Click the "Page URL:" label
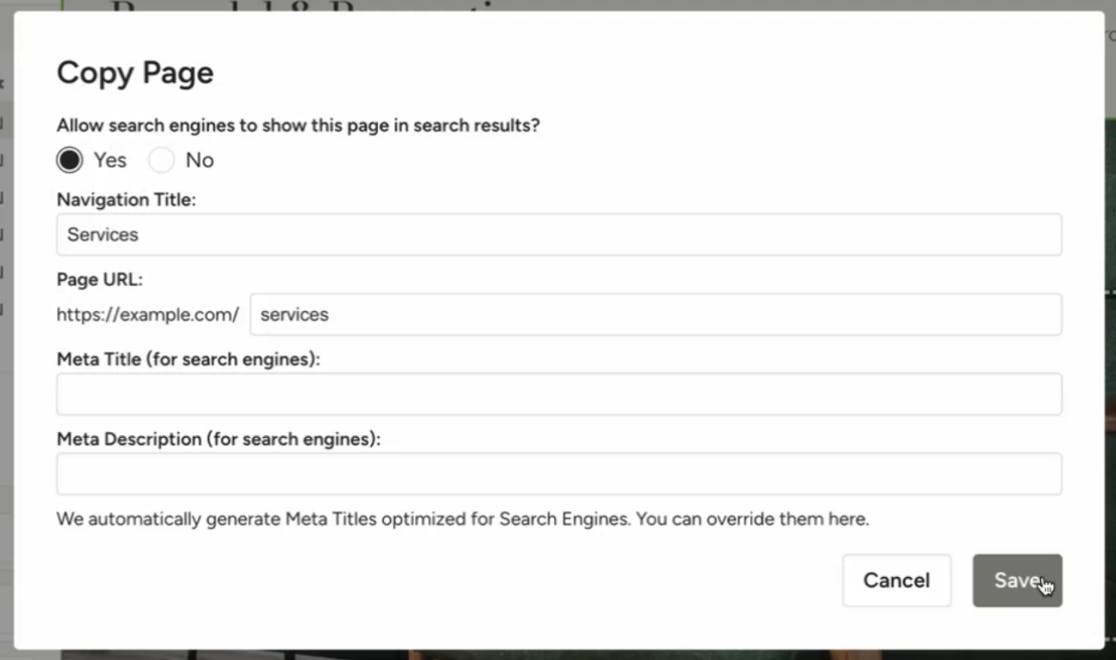The image size is (1116, 660). click(x=99, y=280)
